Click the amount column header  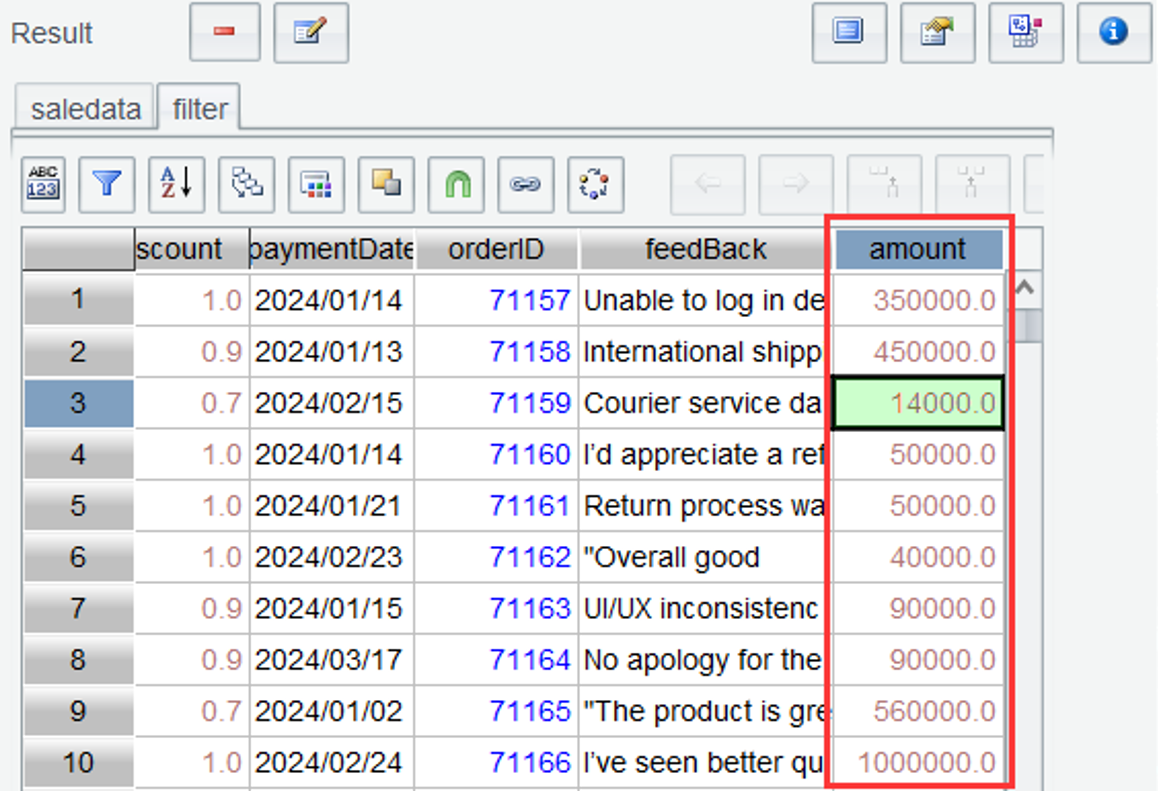[918, 249]
